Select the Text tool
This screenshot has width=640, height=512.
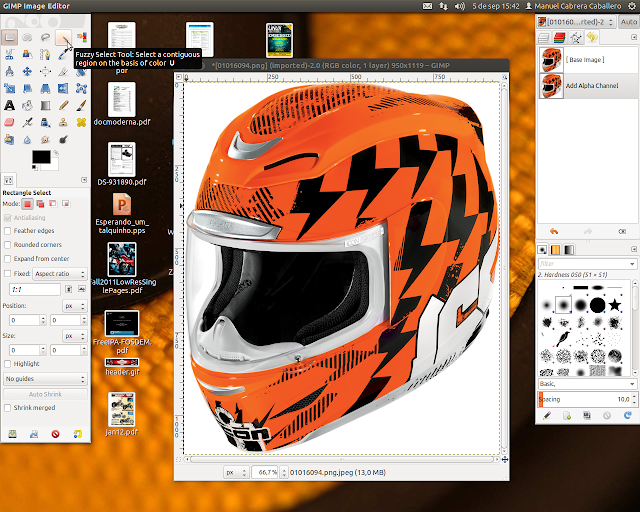click(x=9, y=105)
